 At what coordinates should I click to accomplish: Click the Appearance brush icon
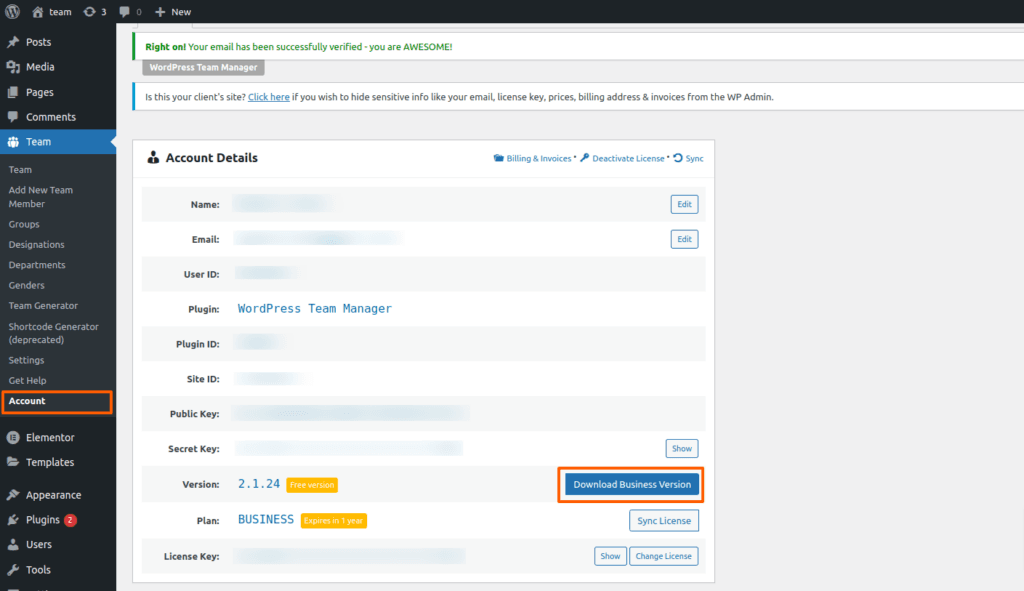[x=13, y=495]
